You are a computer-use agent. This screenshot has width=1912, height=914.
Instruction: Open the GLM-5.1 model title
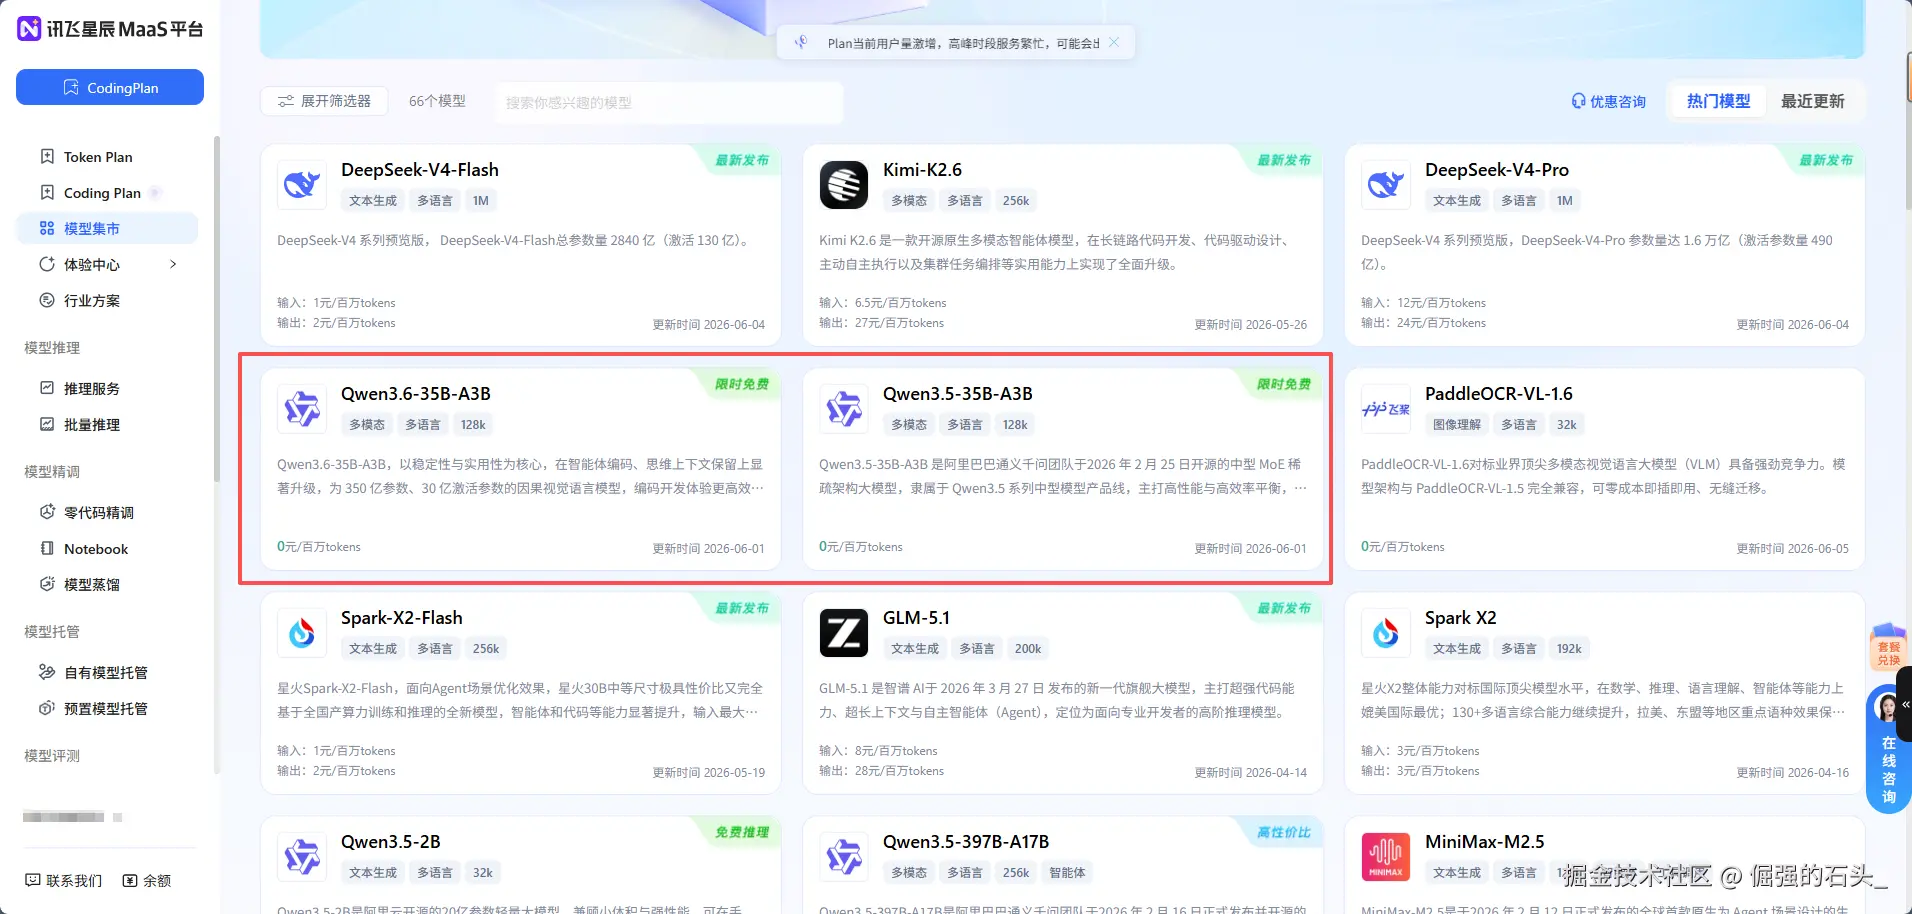(x=917, y=618)
